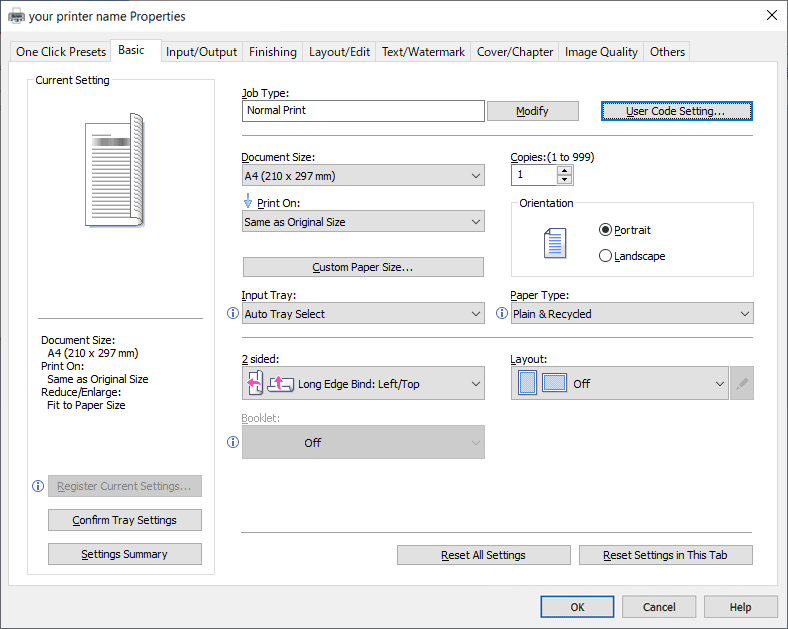Click the info icon beside Input Tray
Image resolution: width=788 pixels, height=629 pixels.
pyautogui.click(x=233, y=314)
